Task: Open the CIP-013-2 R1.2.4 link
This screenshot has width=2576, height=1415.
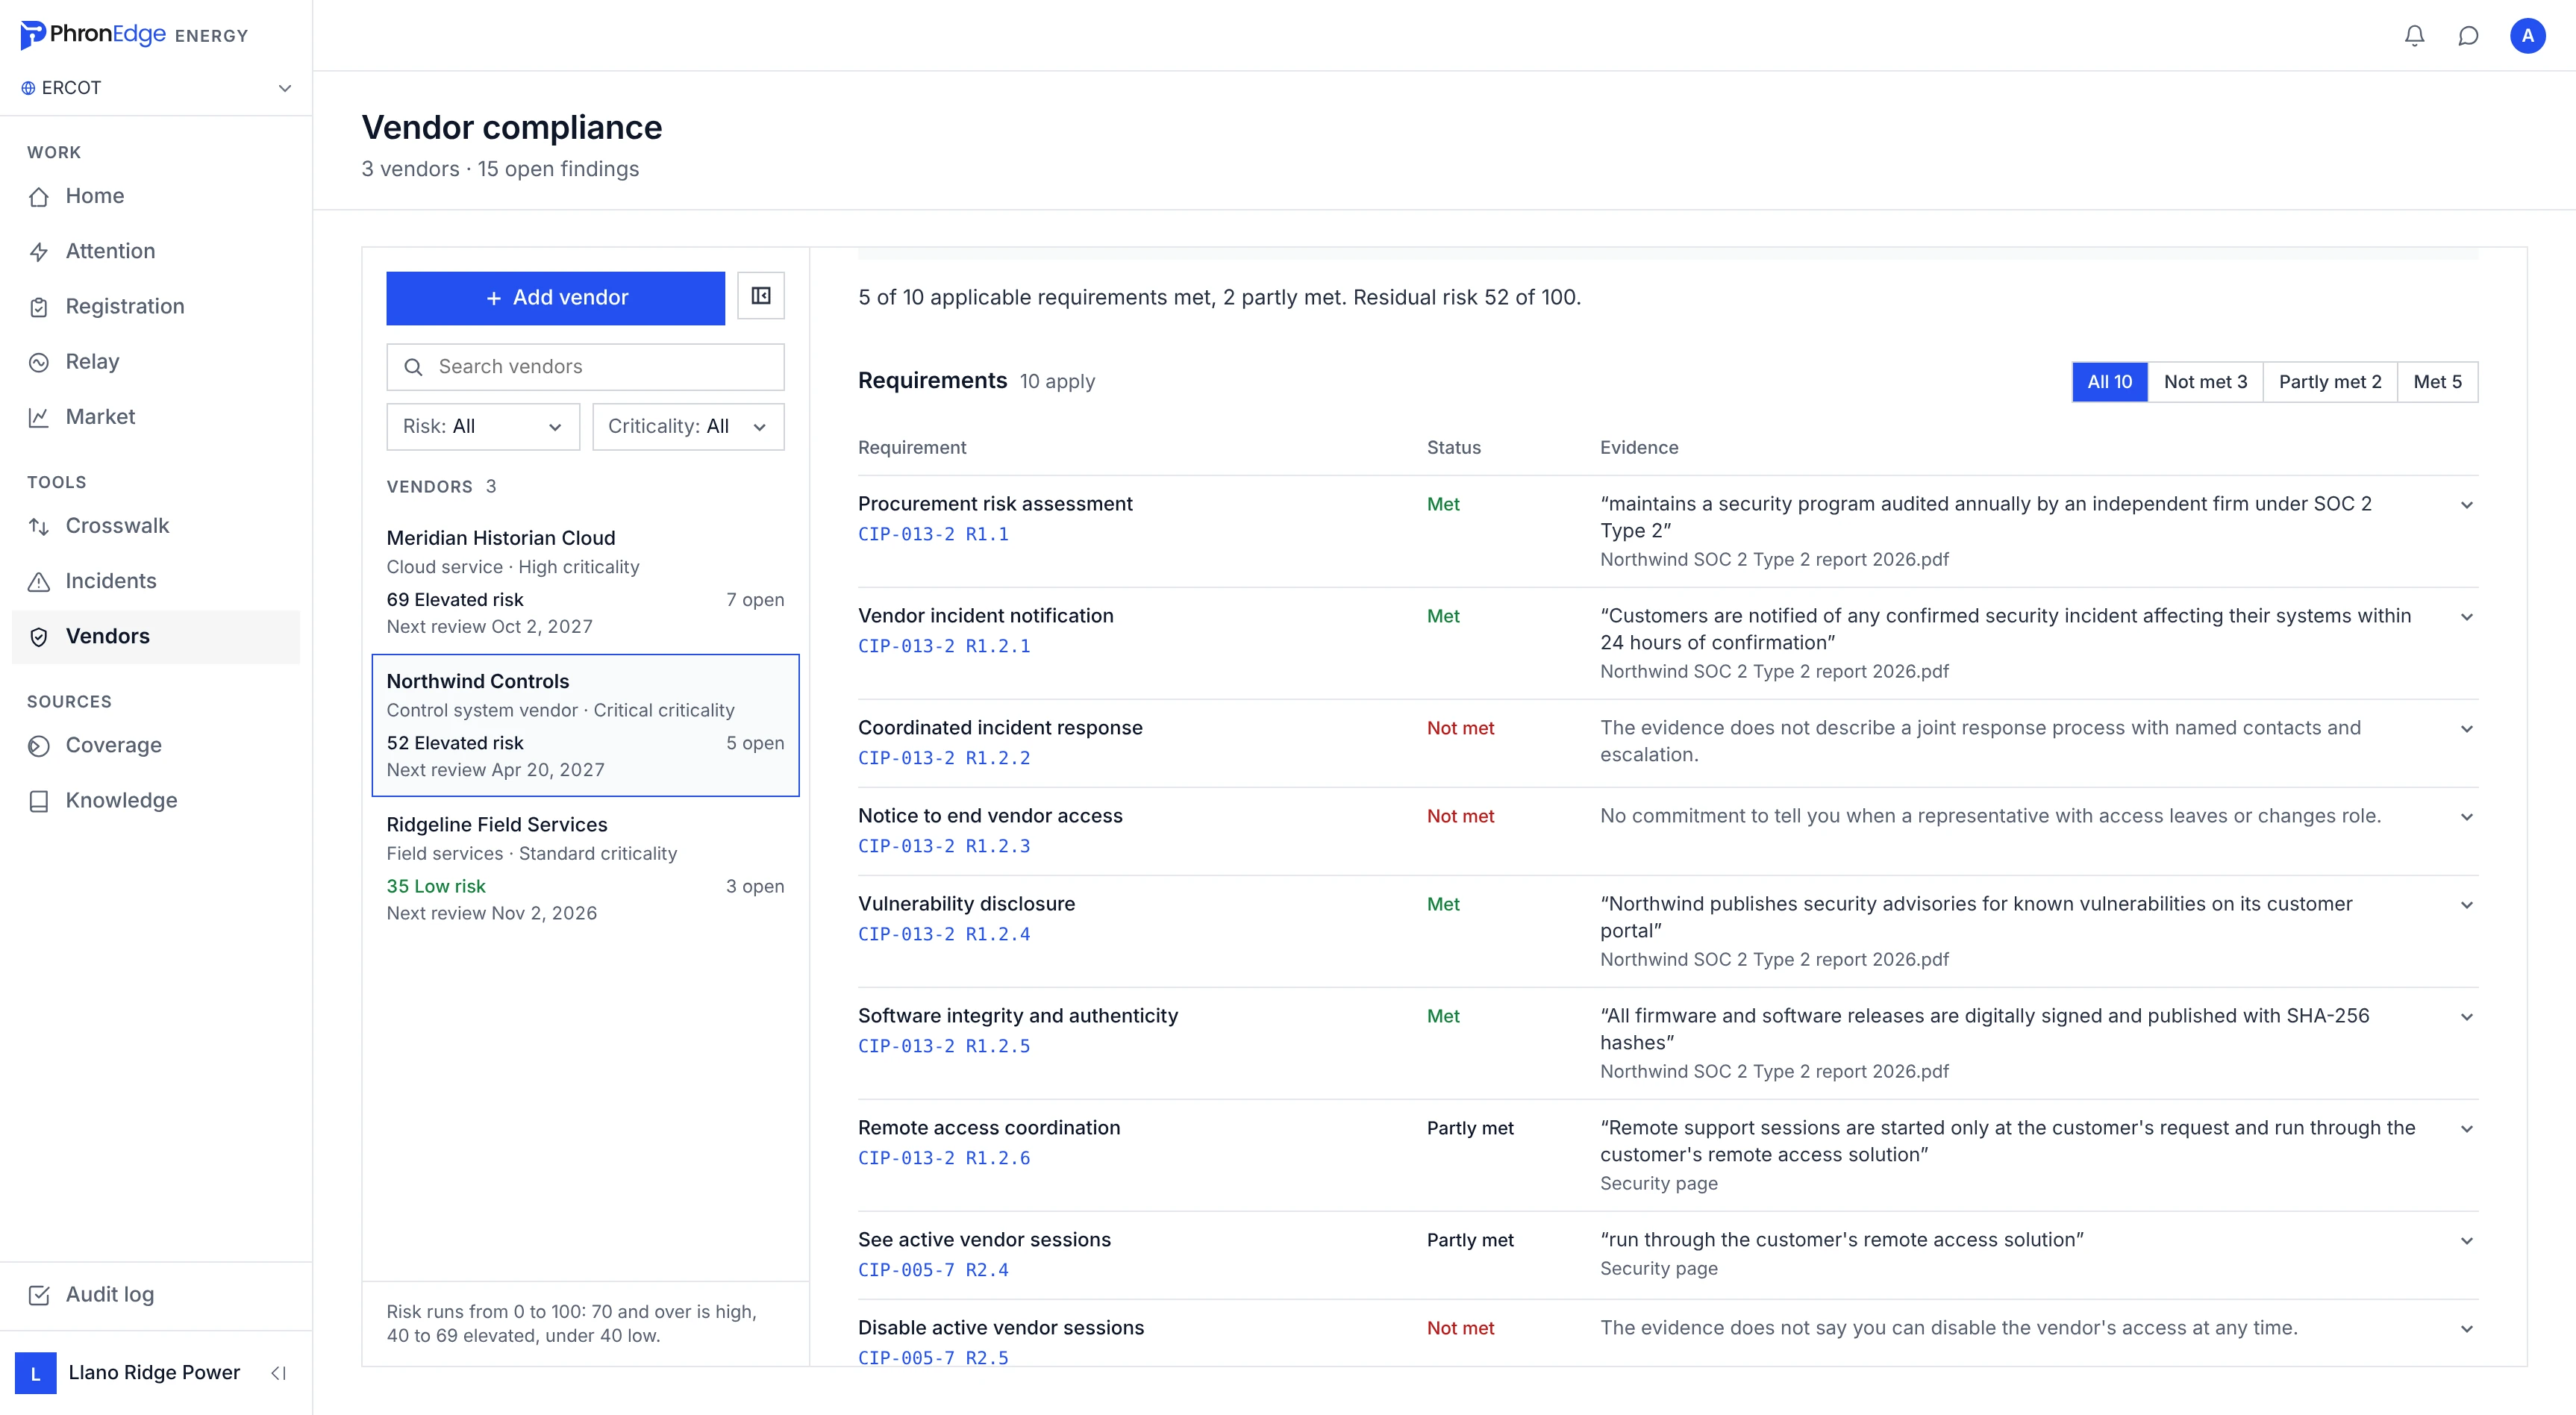Action: [944, 934]
